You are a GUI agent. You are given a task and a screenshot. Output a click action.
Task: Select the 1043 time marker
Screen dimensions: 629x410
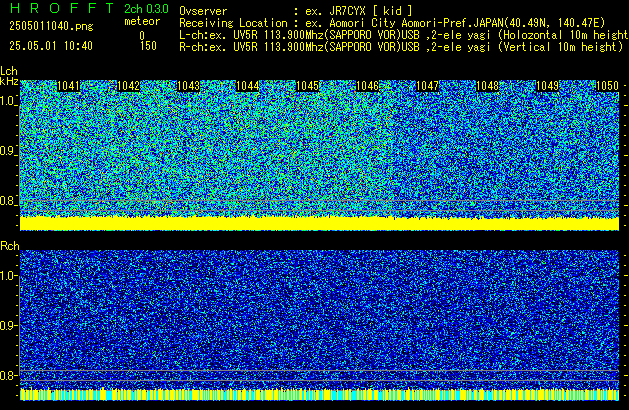[188, 86]
